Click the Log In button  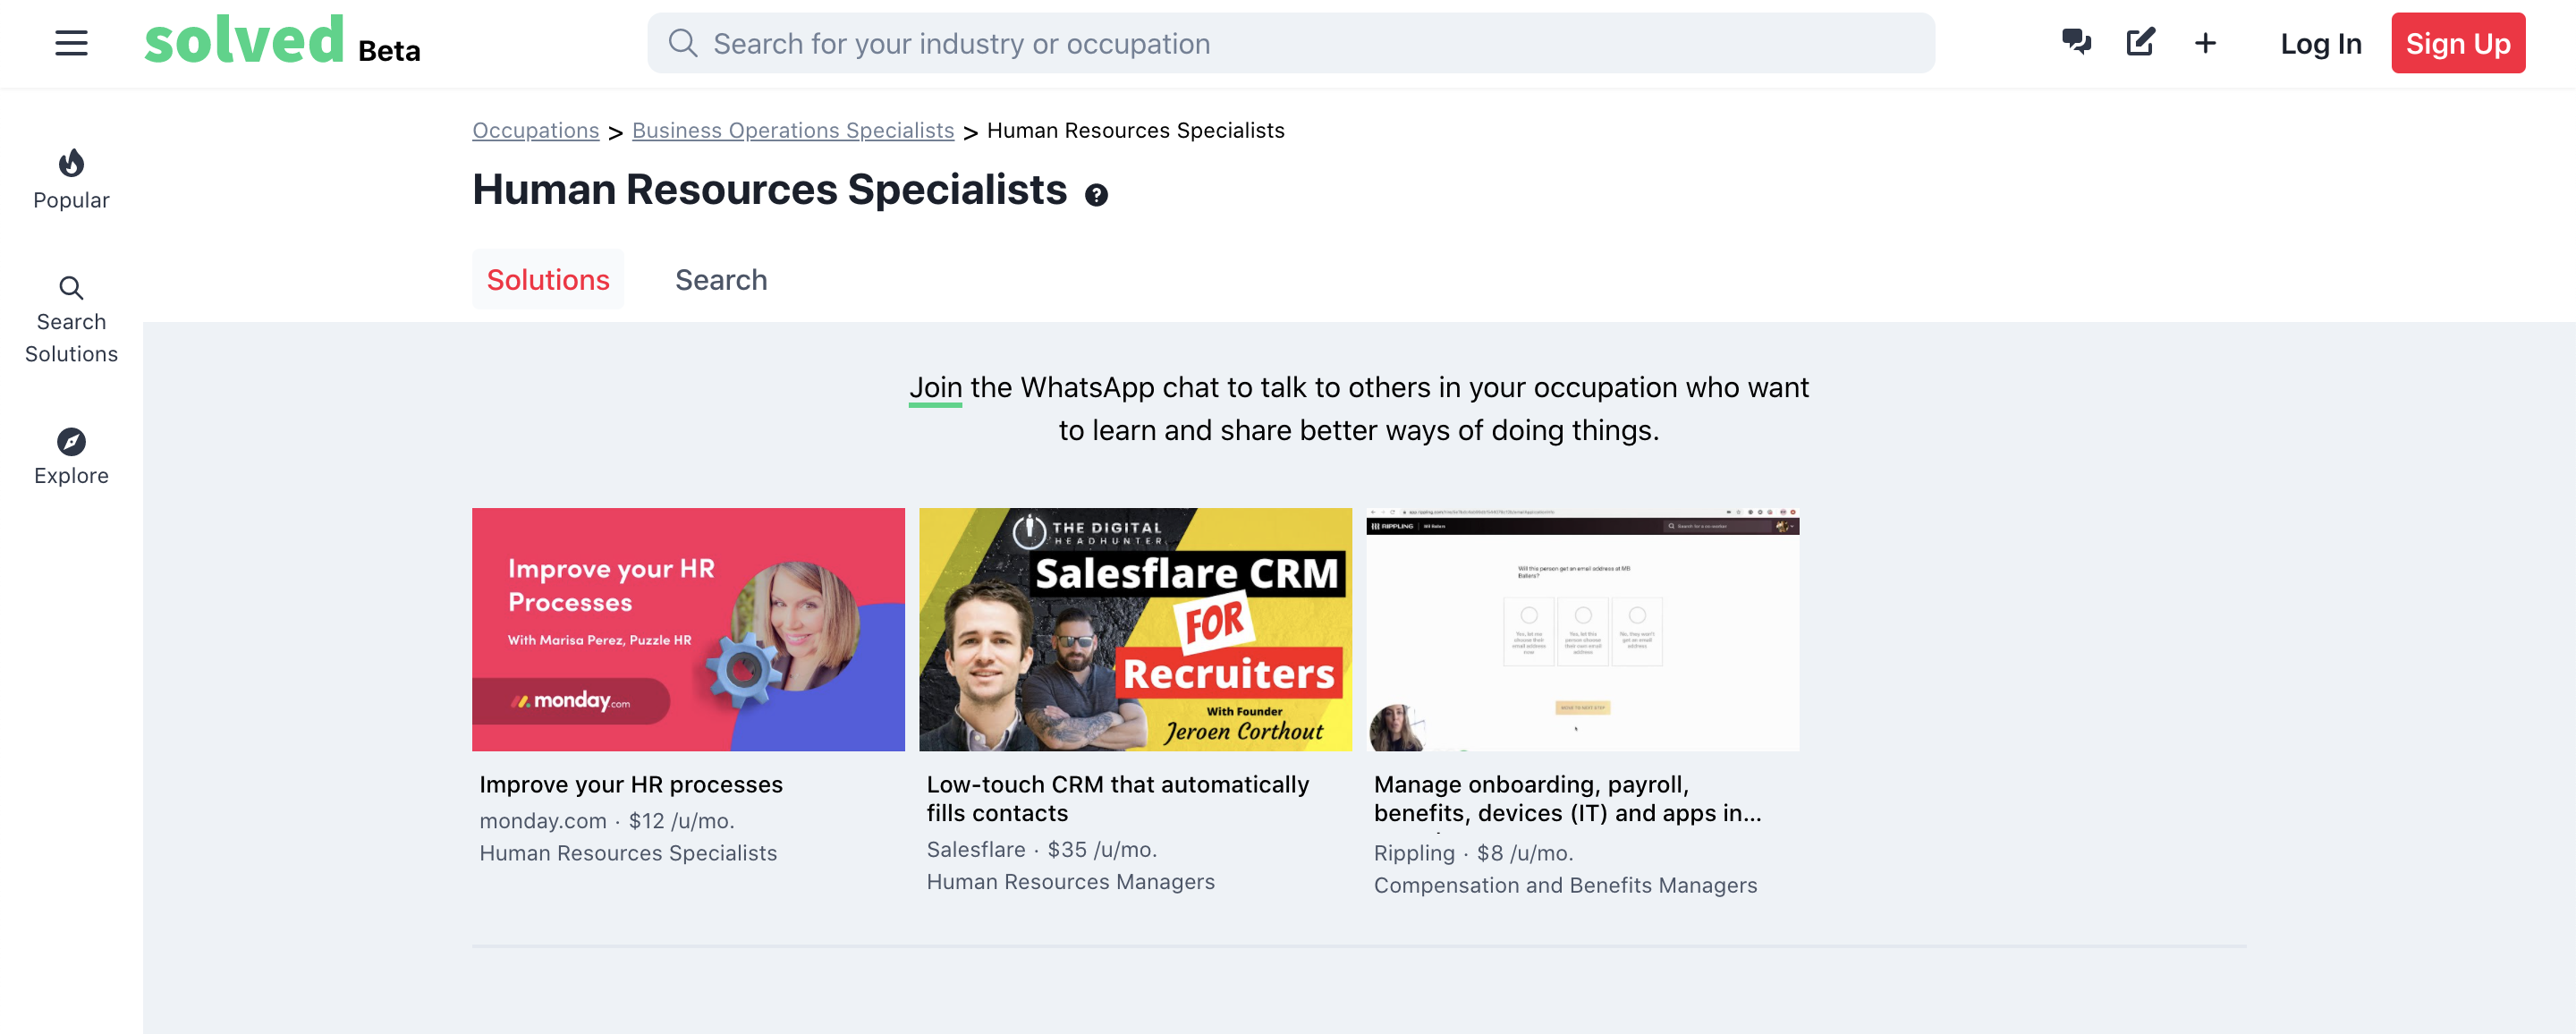[2320, 43]
